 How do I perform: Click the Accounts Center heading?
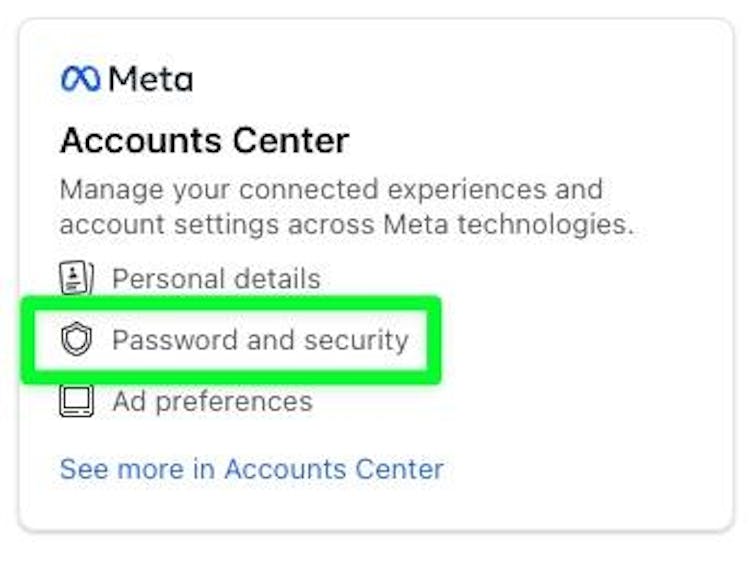pyautogui.click(x=205, y=140)
